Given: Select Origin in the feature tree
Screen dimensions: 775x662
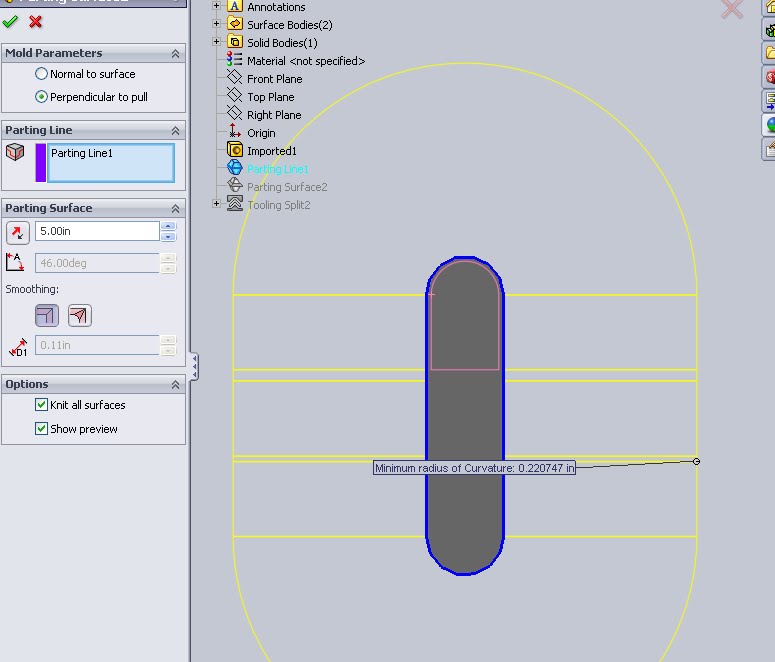Looking at the screenshot, I should (x=261, y=133).
